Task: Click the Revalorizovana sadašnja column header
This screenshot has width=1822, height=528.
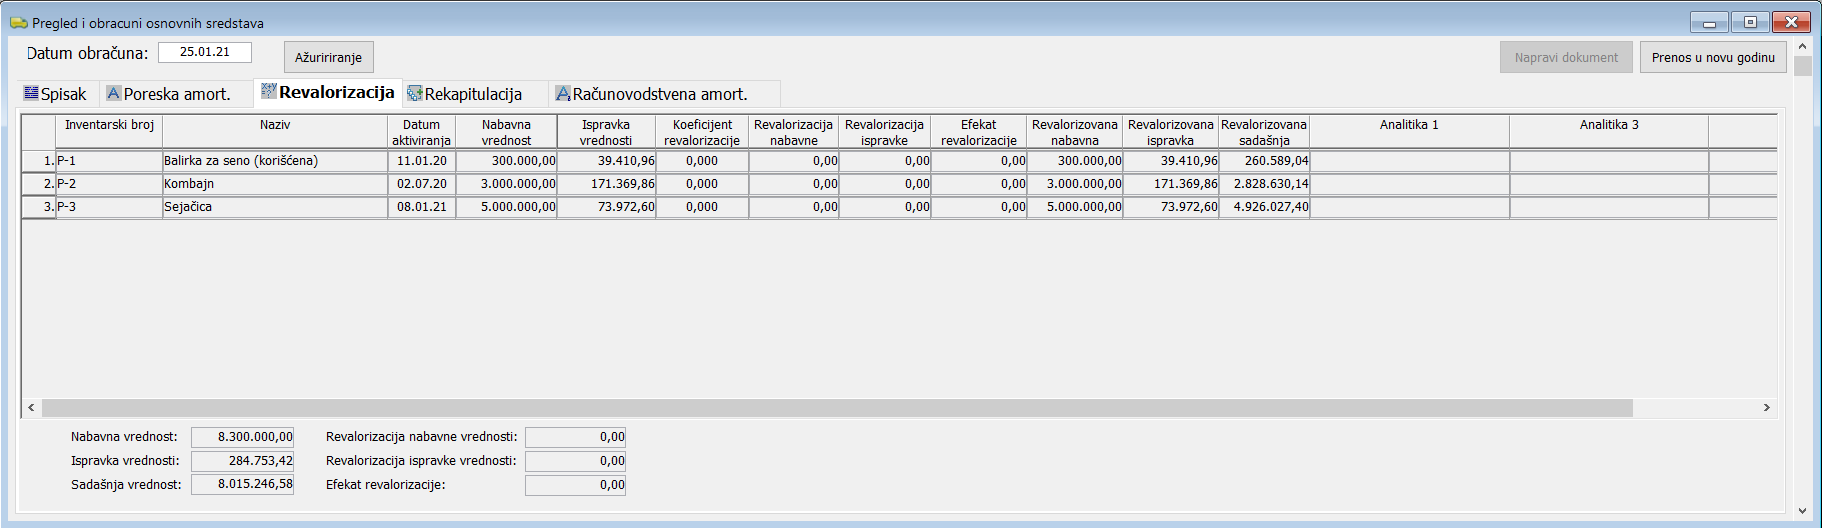Action: pyautogui.click(x=1264, y=132)
